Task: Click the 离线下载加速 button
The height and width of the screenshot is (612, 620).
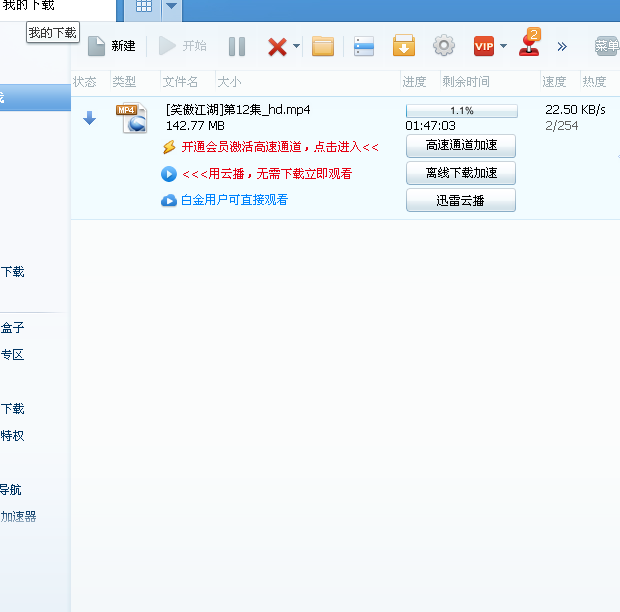Action: click(x=461, y=173)
